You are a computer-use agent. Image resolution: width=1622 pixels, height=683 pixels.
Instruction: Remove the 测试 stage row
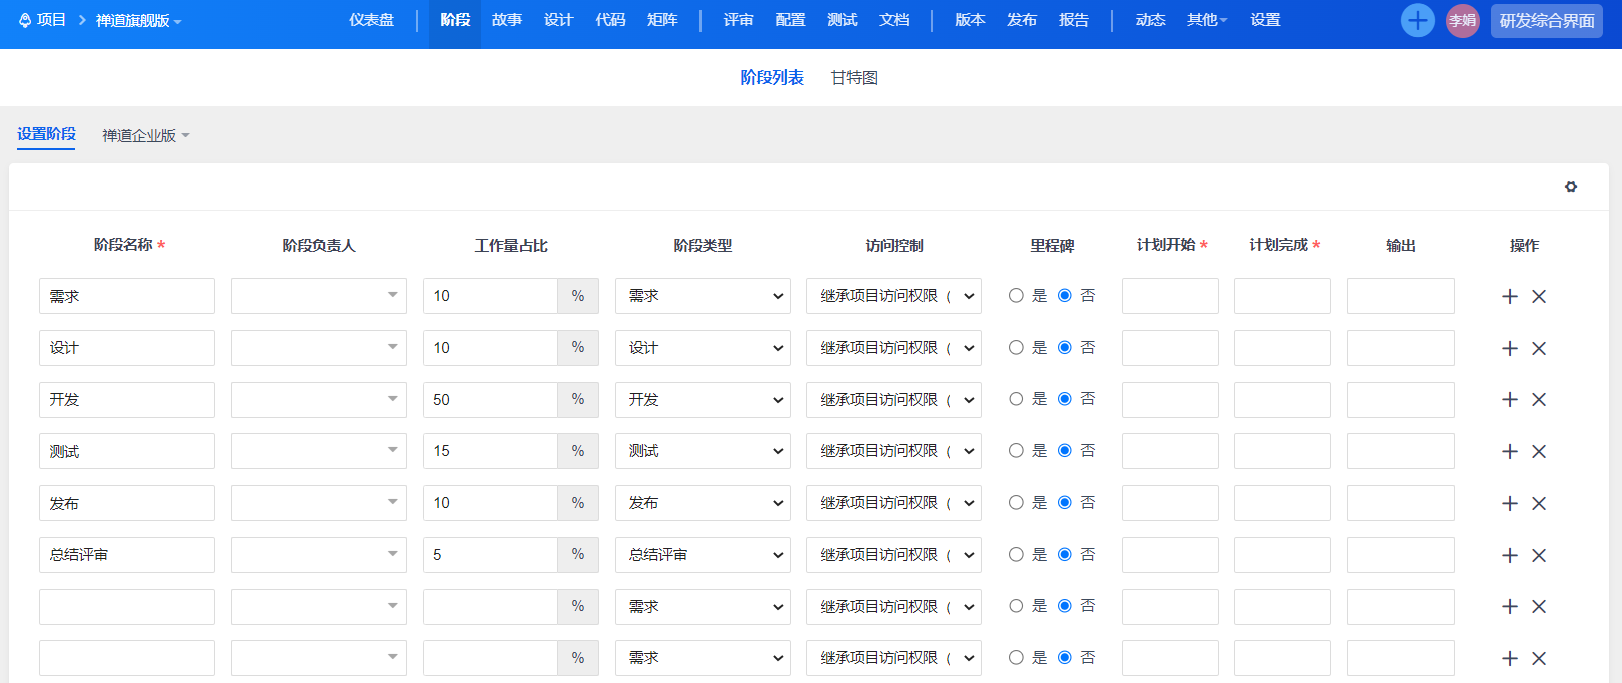point(1539,452)
